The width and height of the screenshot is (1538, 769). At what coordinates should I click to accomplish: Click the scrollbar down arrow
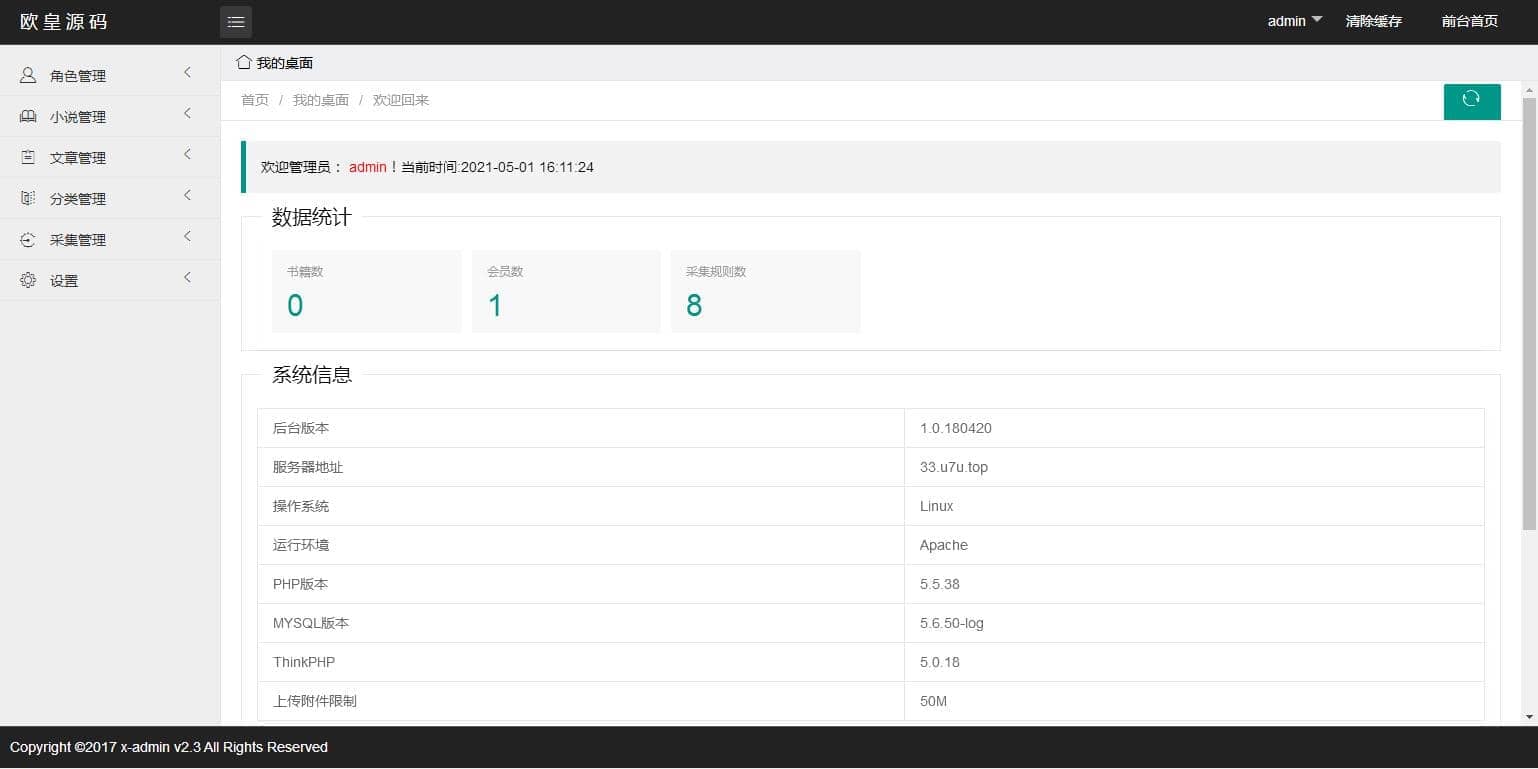point(1529,717)
